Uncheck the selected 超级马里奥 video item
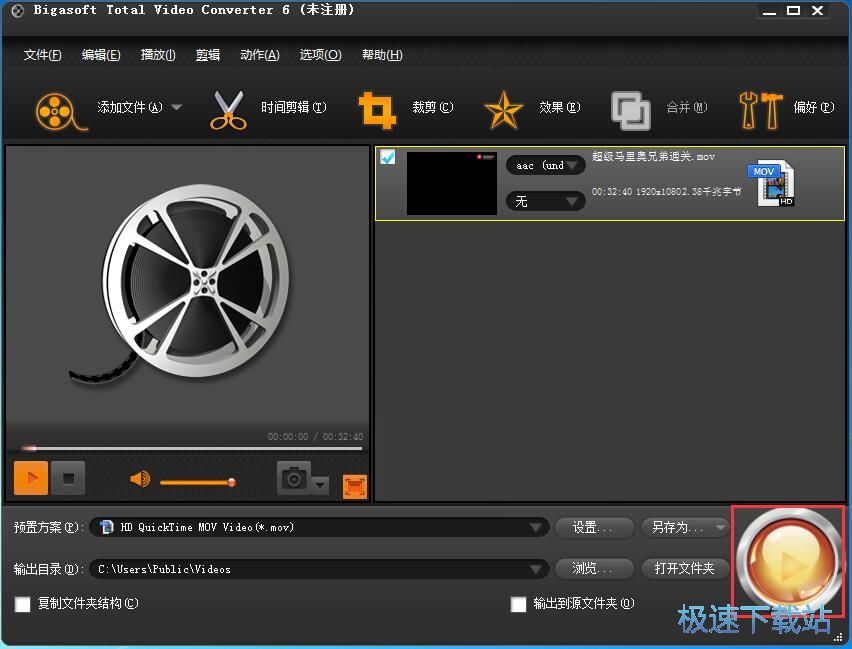 [x=387, y=156]
